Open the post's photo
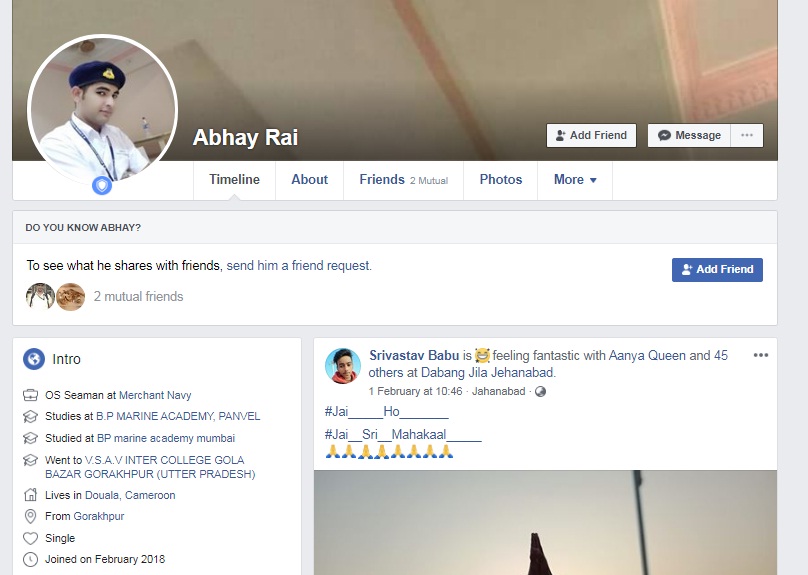Viewport: 808px width, 575px height. pos(545,522)
